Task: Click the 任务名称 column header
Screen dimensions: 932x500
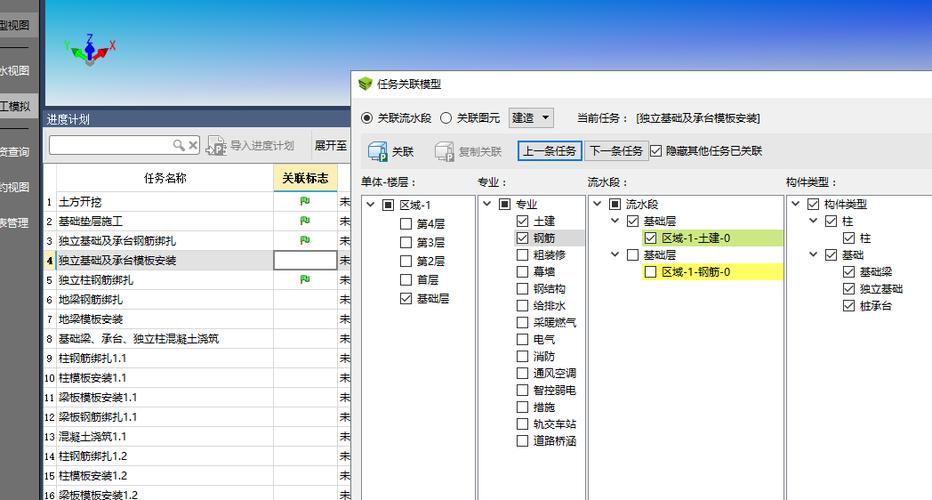Action: point(165,178)
